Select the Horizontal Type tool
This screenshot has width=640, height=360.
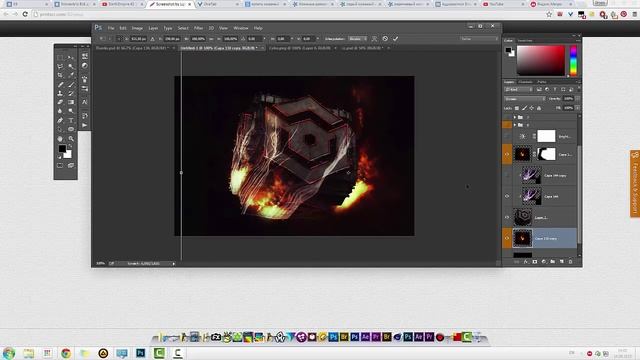(71, 120)
